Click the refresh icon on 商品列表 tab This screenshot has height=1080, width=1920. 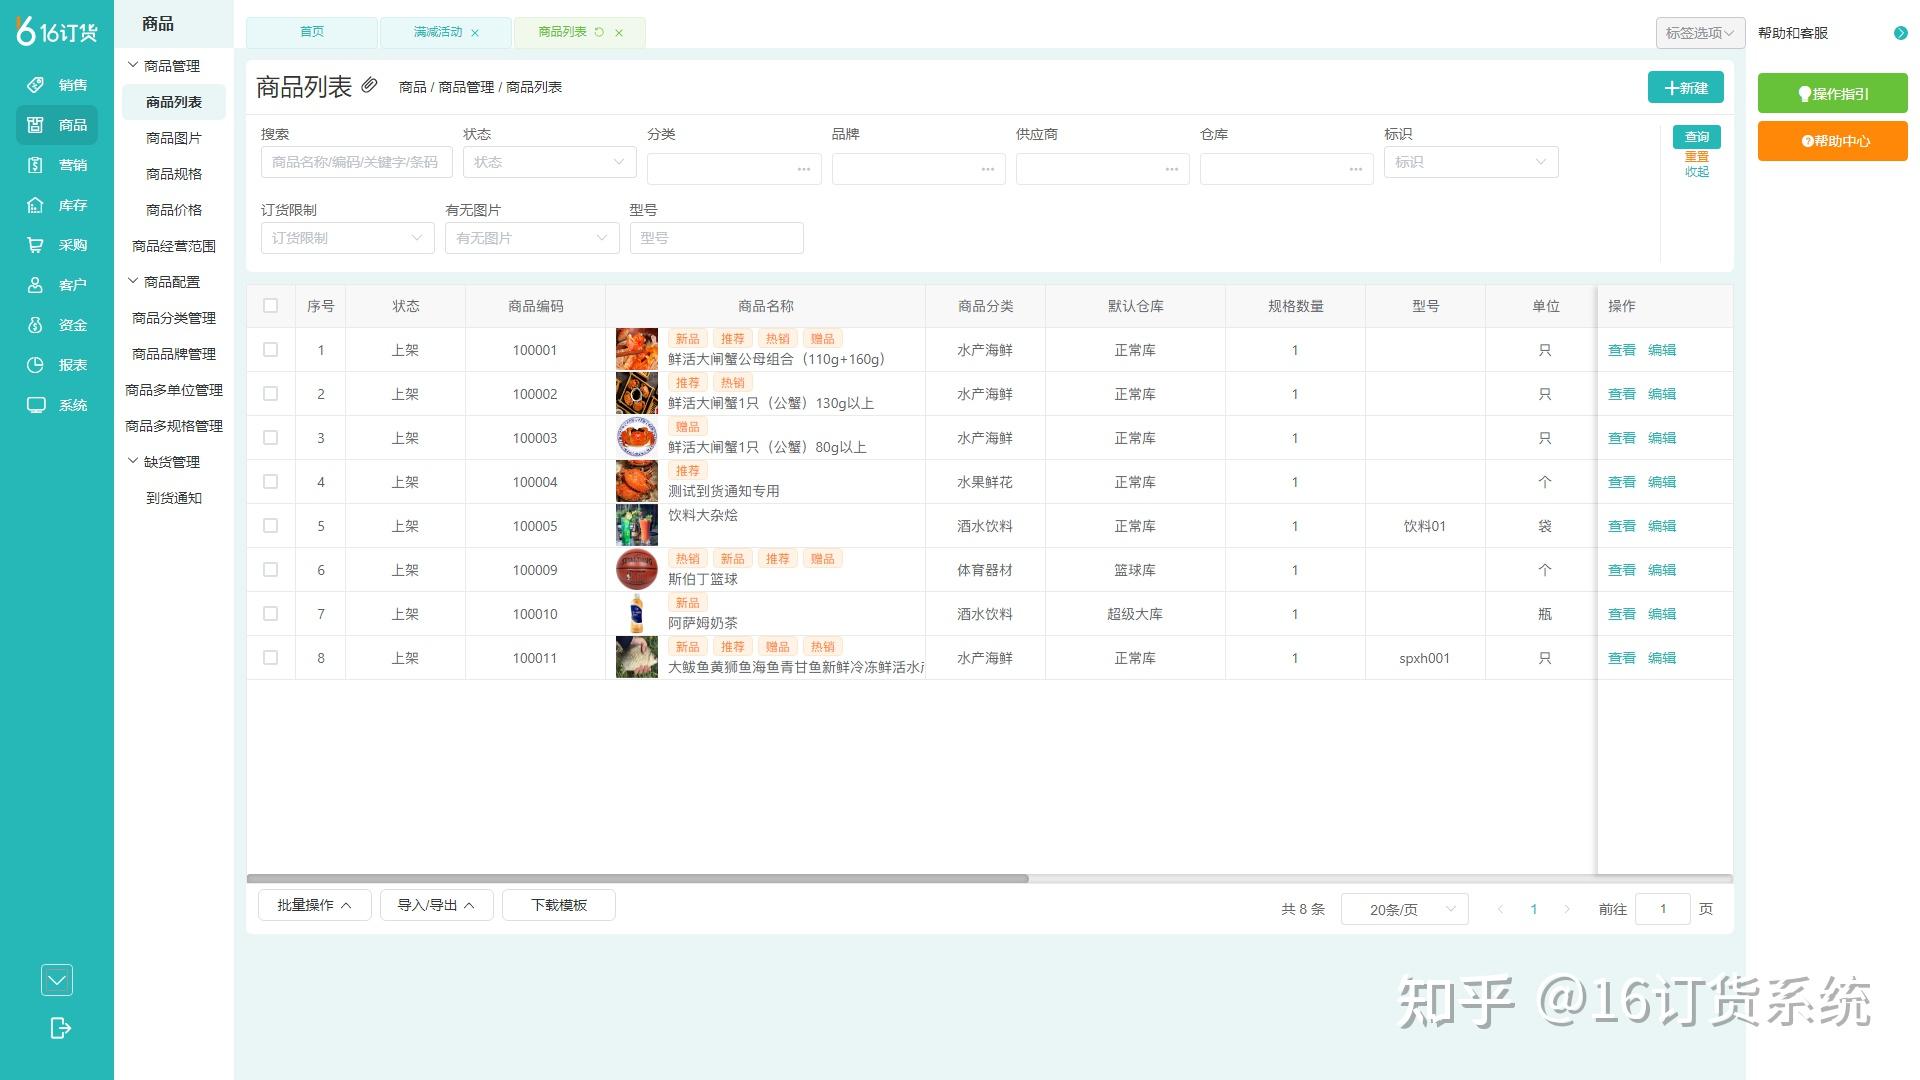pos(599,32)
